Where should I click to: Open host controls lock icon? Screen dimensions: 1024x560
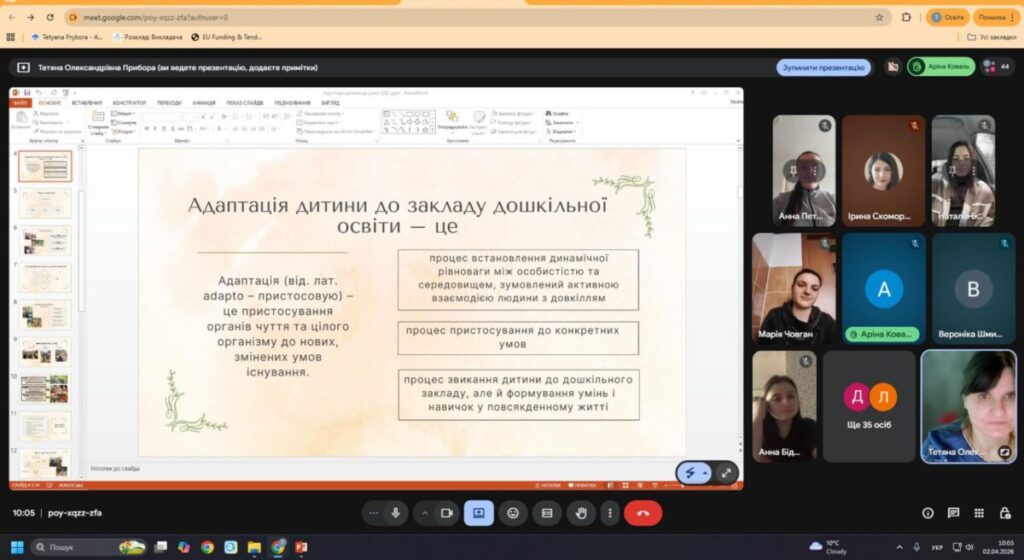1004,513
